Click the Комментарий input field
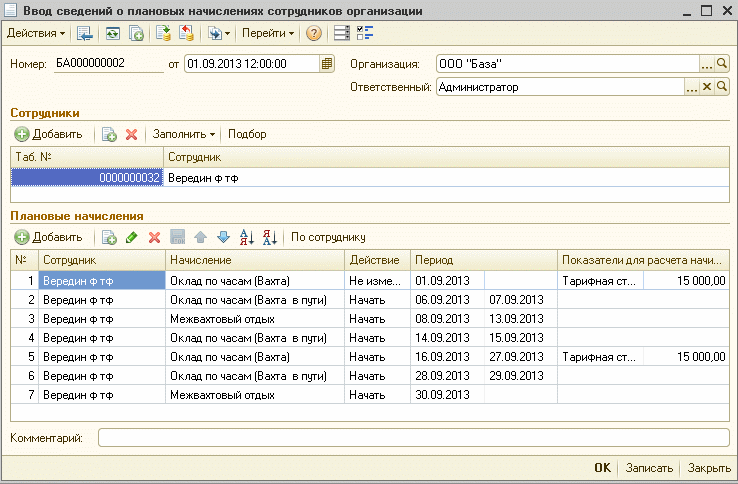Viewport: 738px width, 484px height. point(414,438)
